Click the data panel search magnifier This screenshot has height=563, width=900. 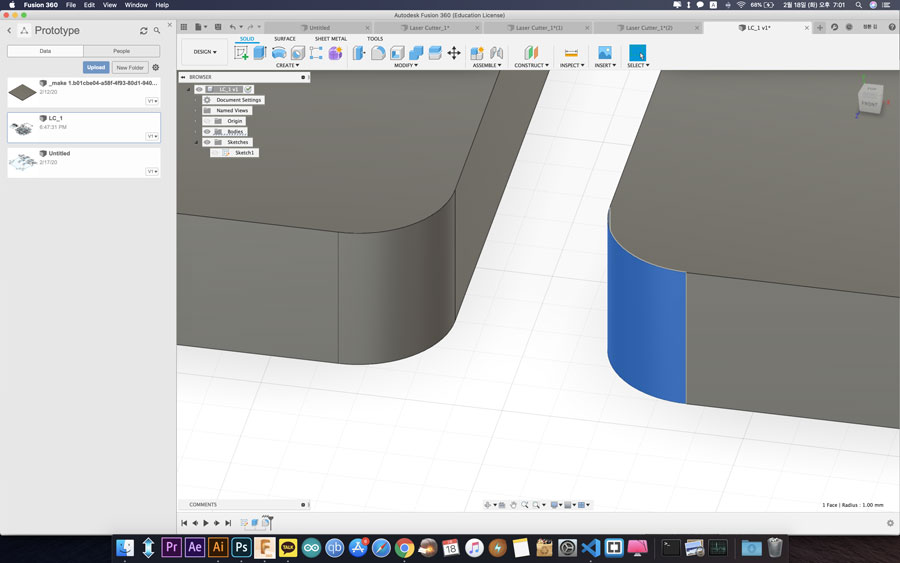click(157, 31)
